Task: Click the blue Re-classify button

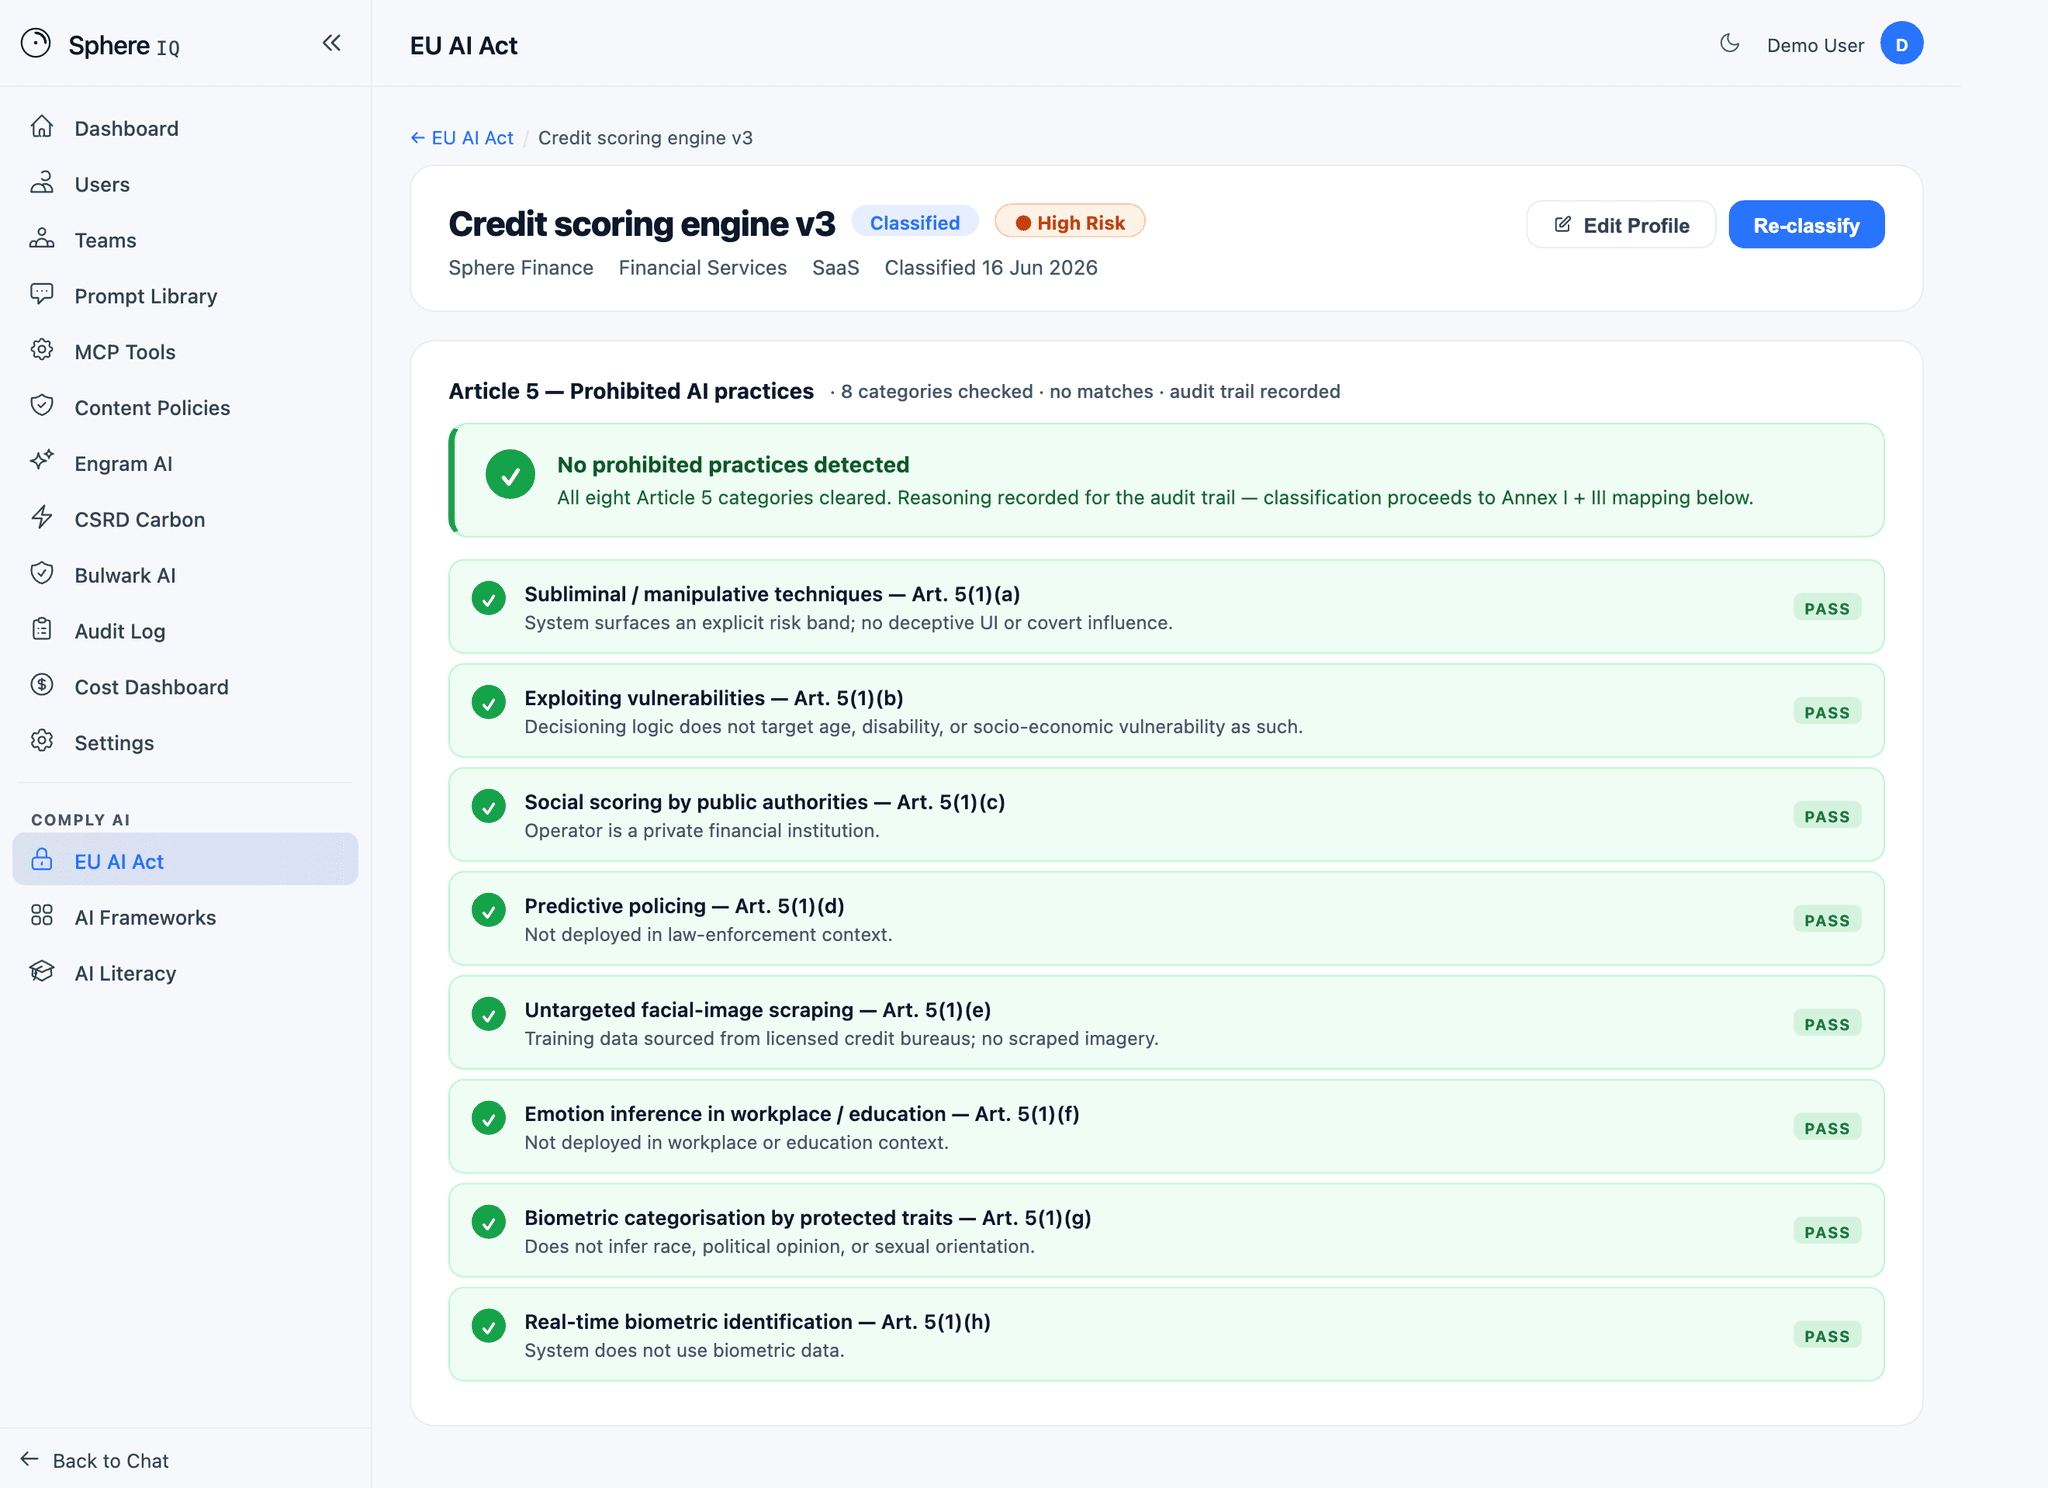Action: coord(1806,225)
